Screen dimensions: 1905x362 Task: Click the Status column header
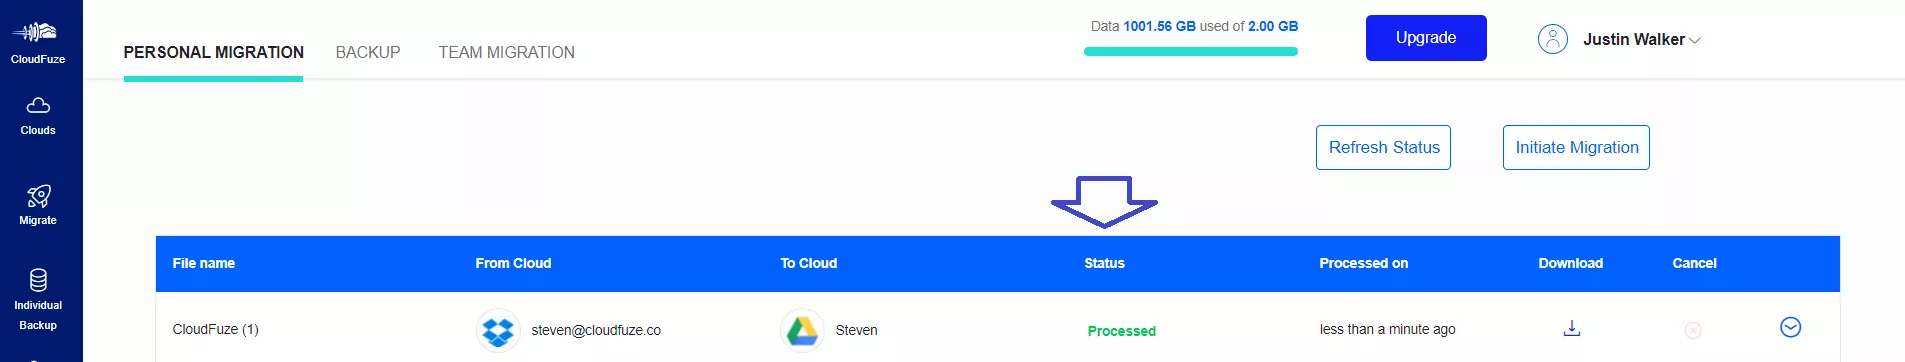pyautogui.click(x=1105, y=263)
